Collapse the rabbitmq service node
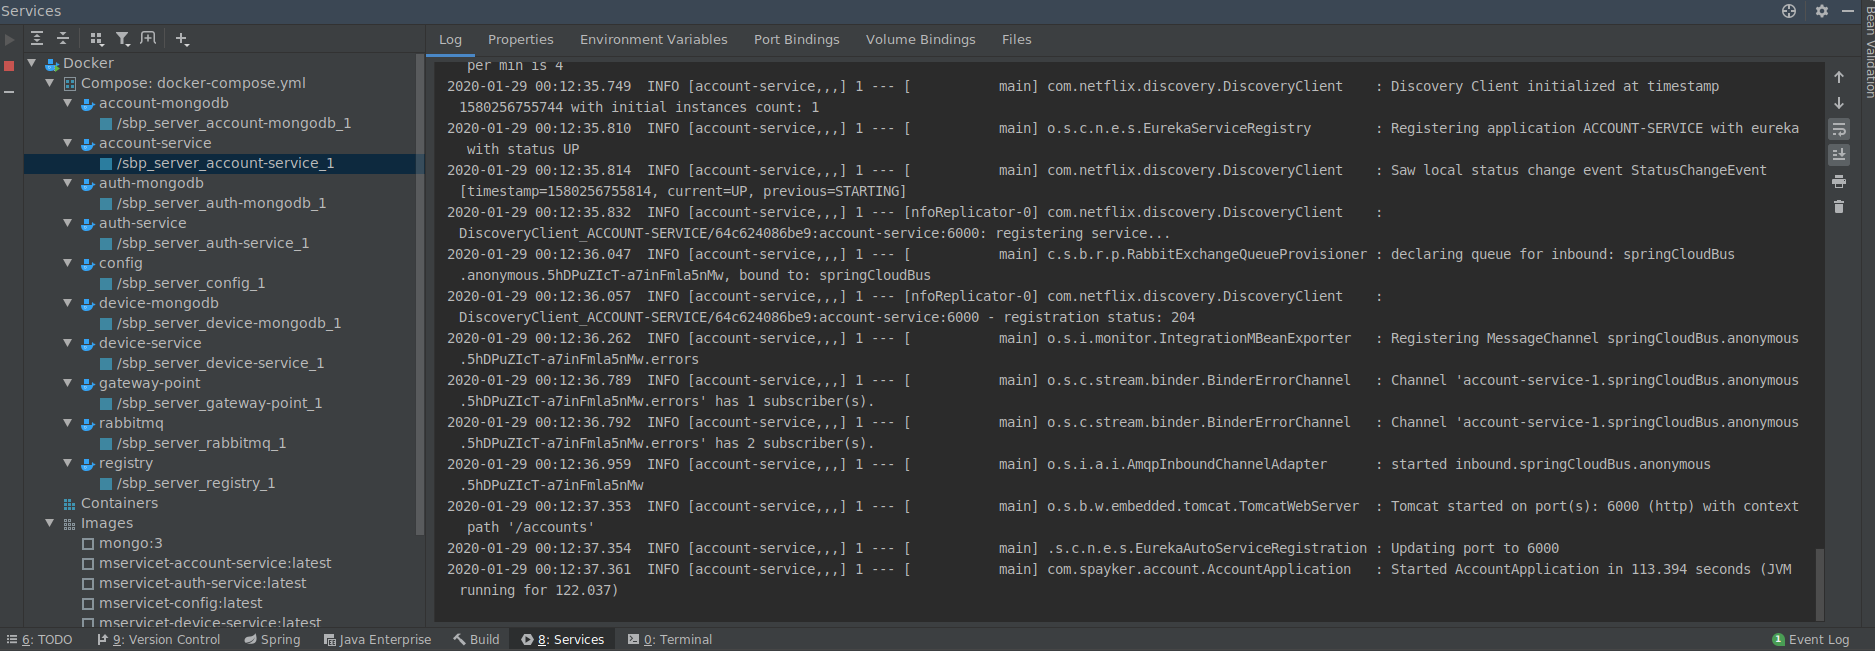The image size is (1875, 651). click(68, 423)
